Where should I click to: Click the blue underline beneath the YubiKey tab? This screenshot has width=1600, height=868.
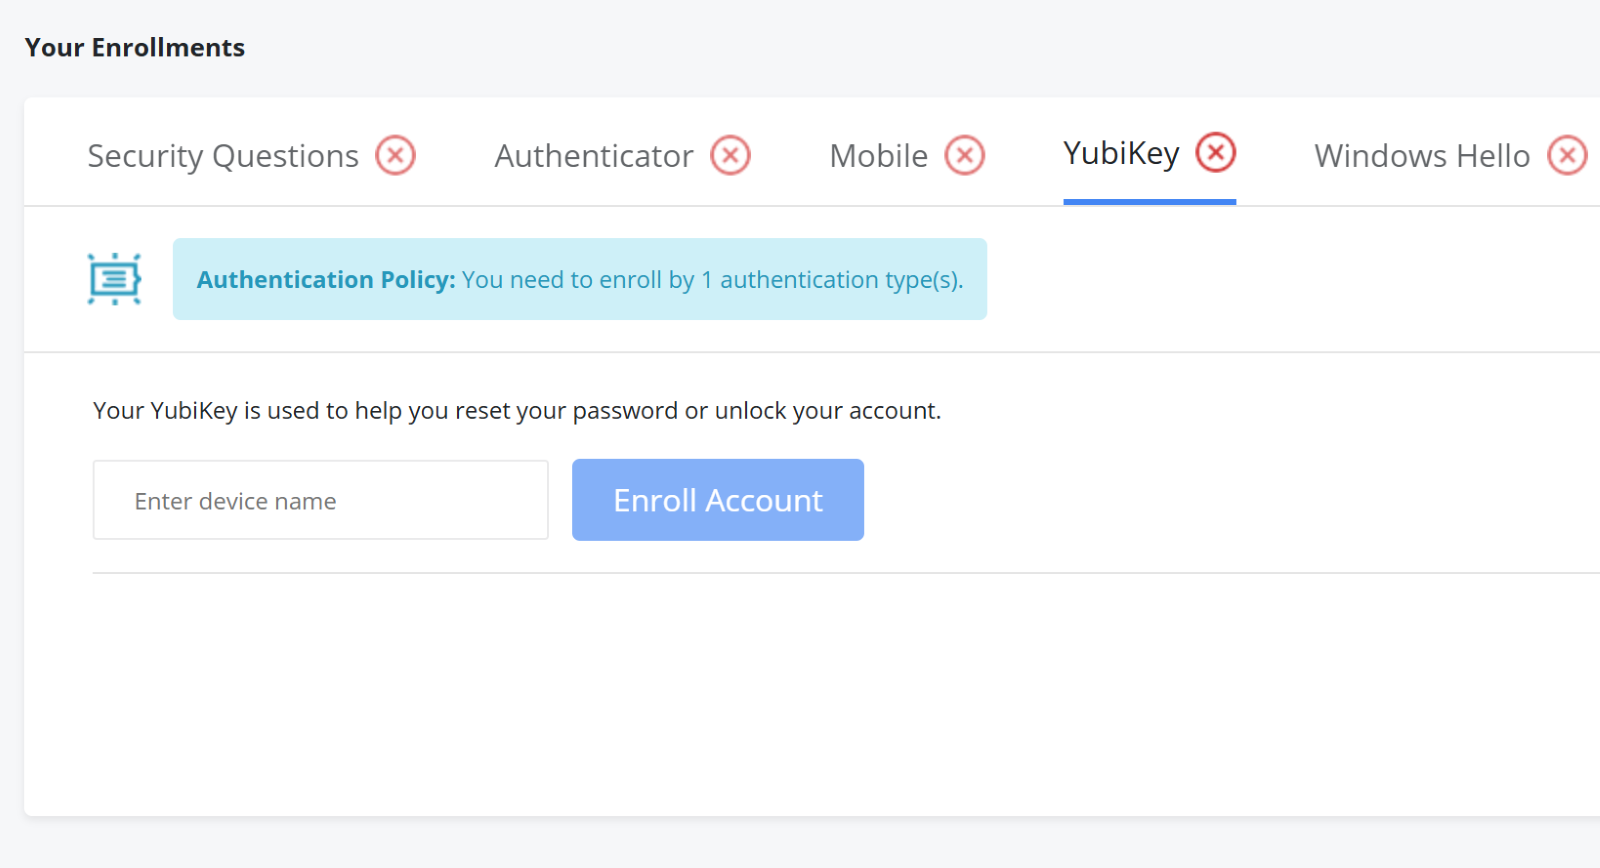pos(1149,202)
